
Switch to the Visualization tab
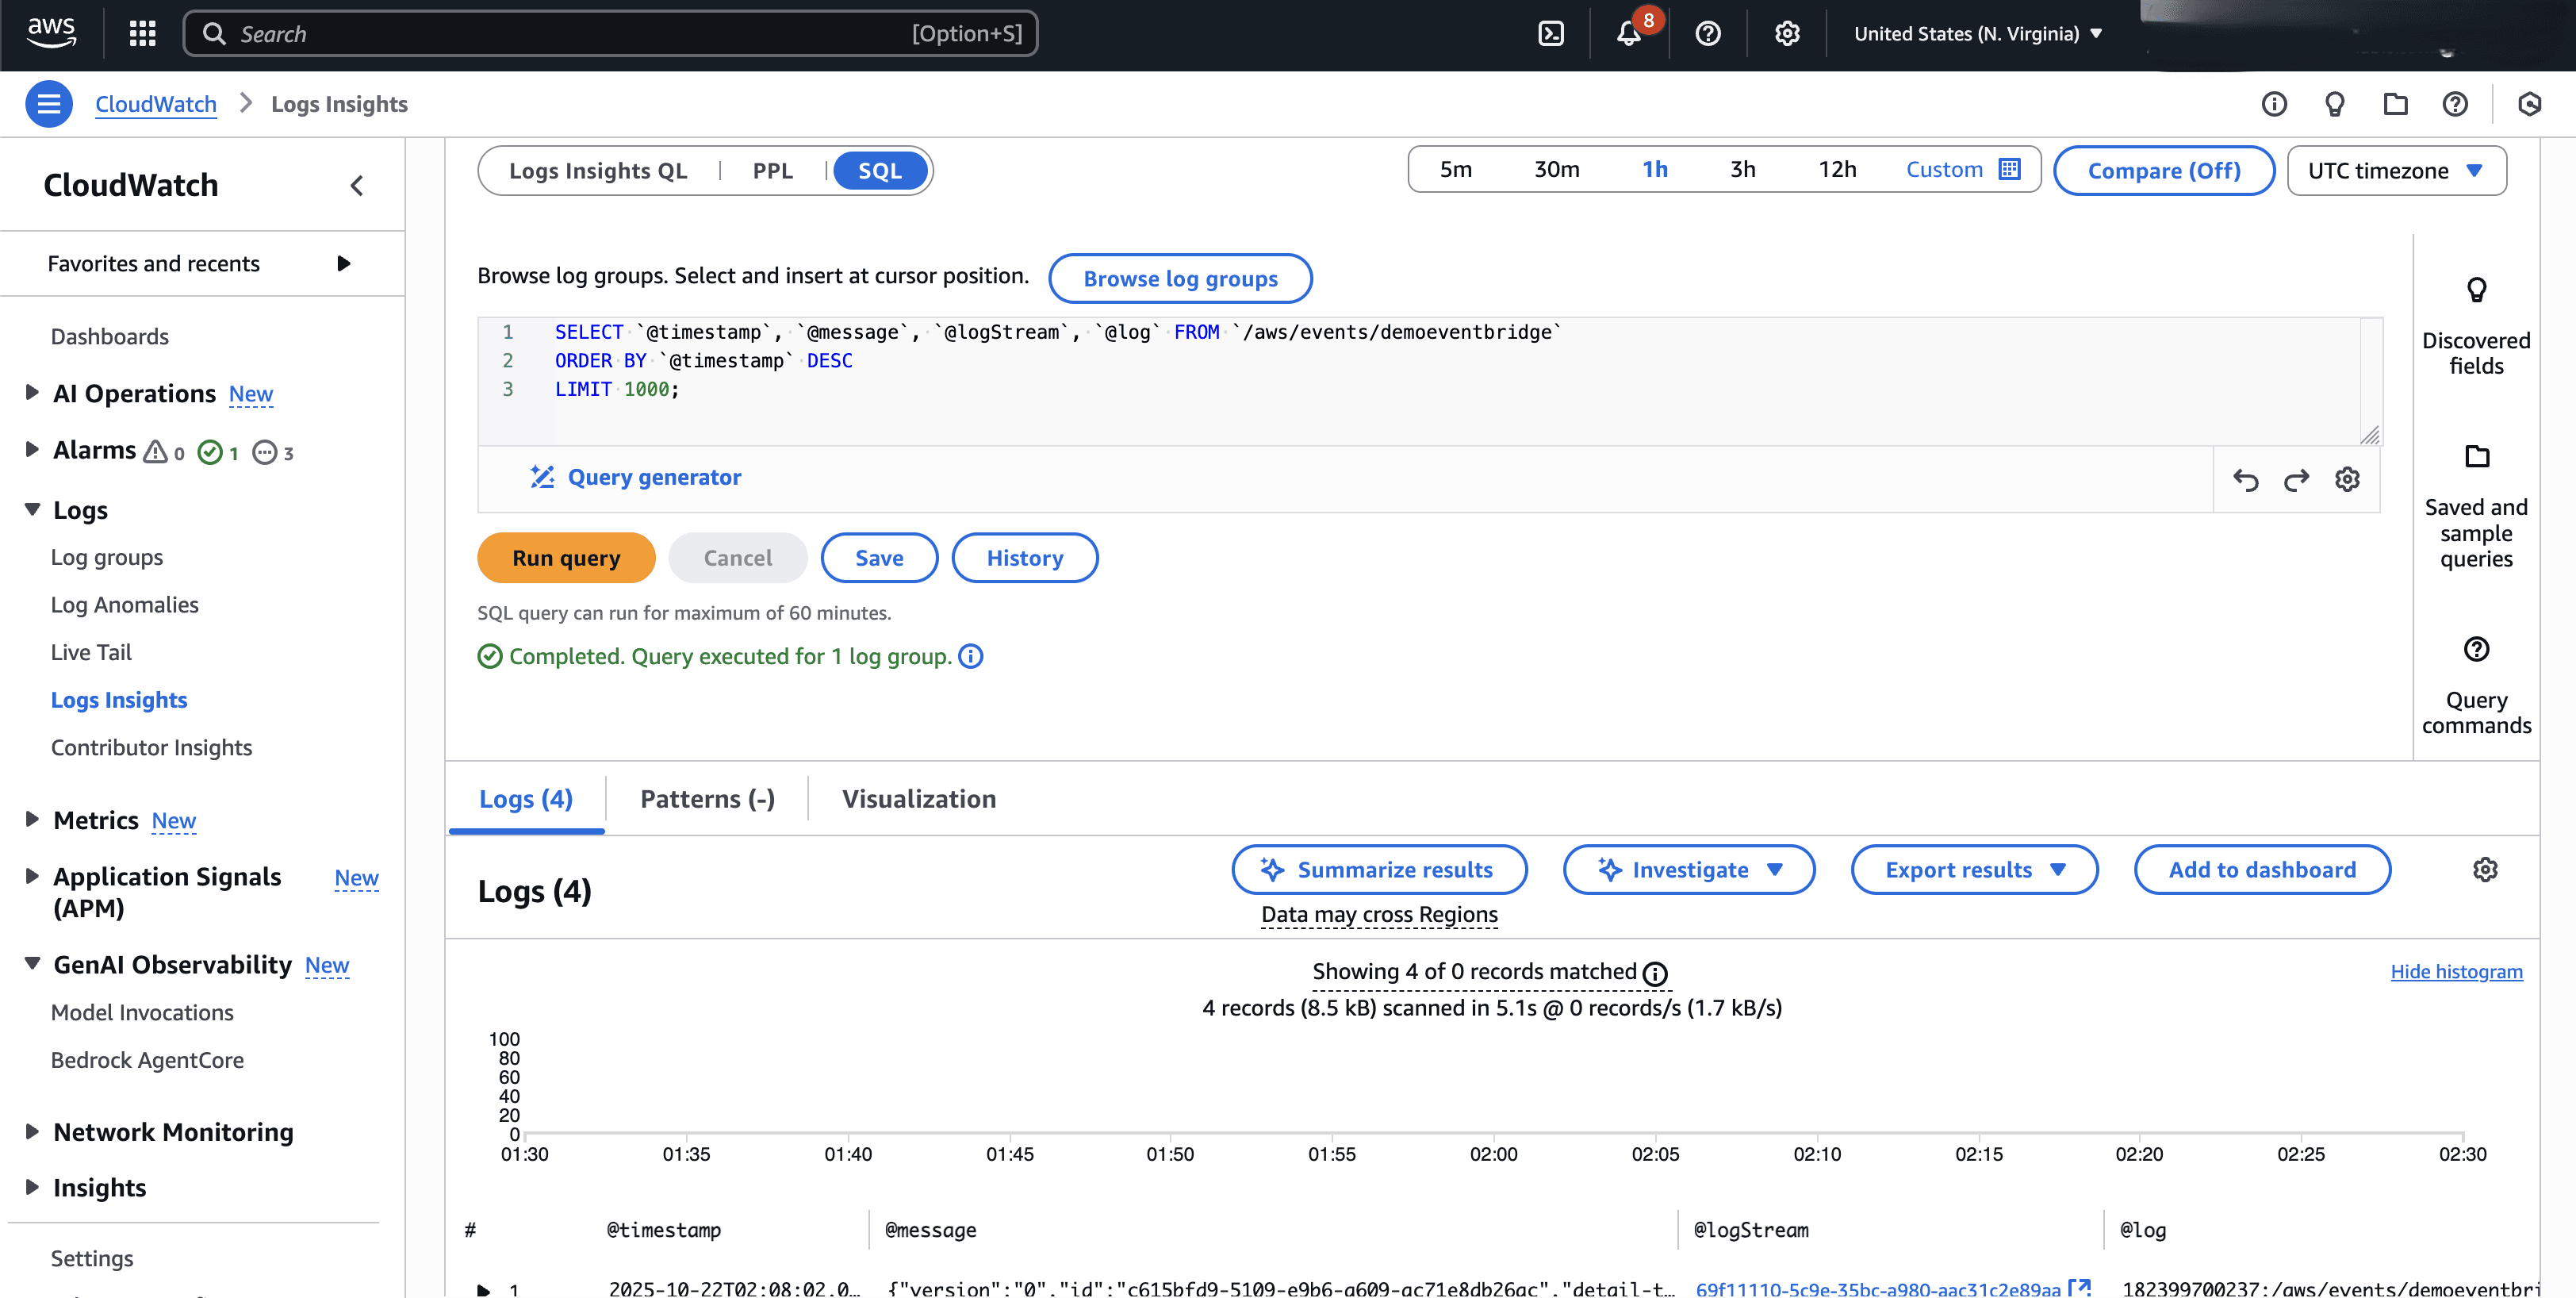point(918,798)
